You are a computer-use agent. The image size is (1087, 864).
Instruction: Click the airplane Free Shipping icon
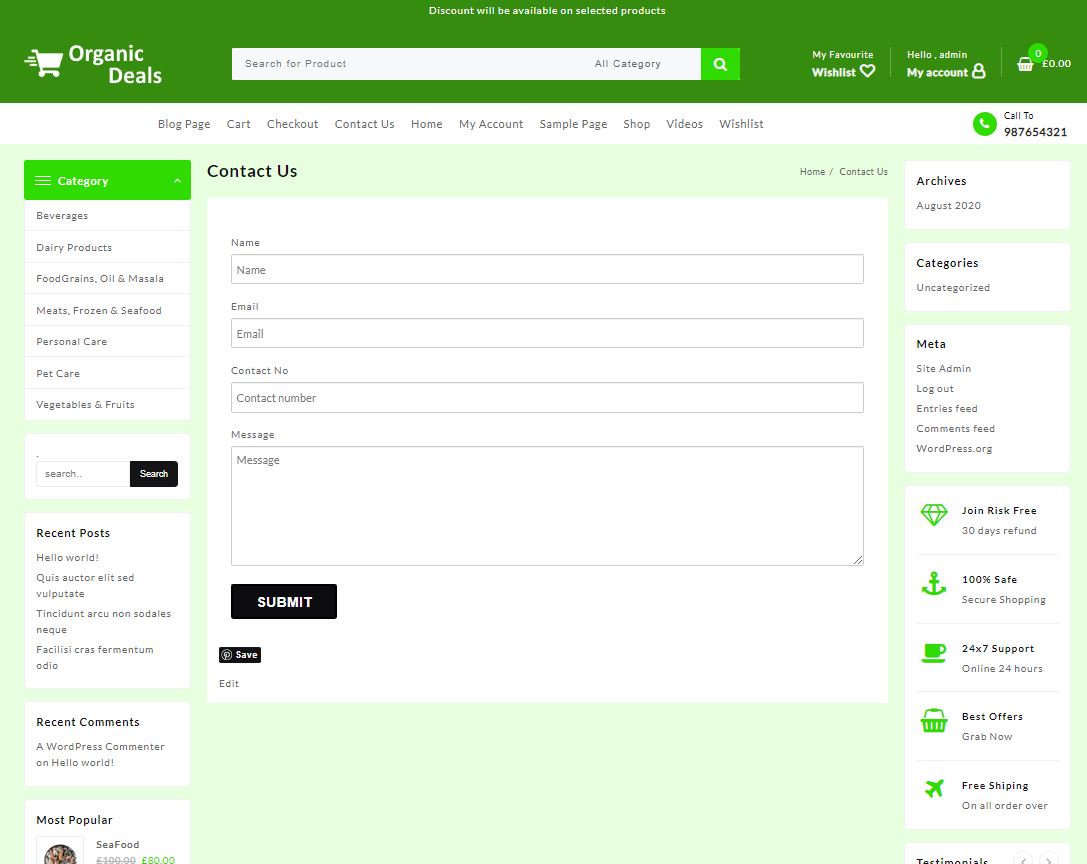coord(933,789)
